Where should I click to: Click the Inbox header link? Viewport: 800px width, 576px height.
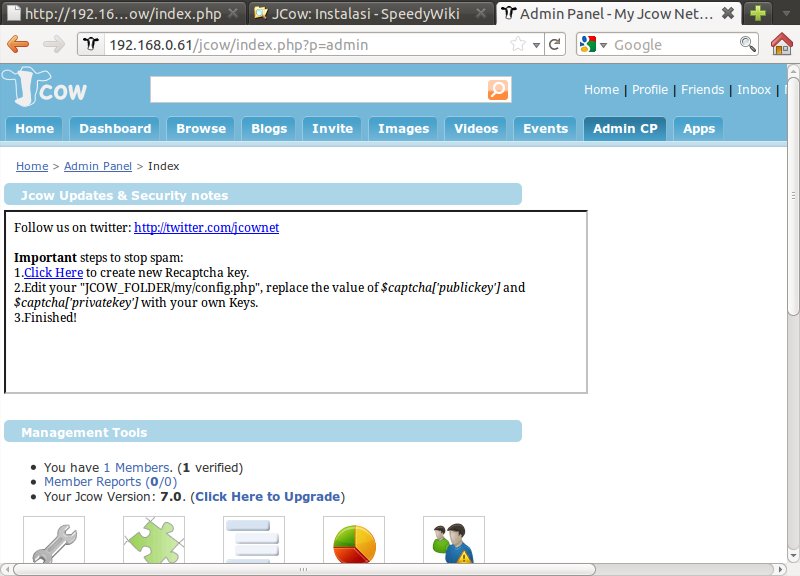tap(754, 90)
